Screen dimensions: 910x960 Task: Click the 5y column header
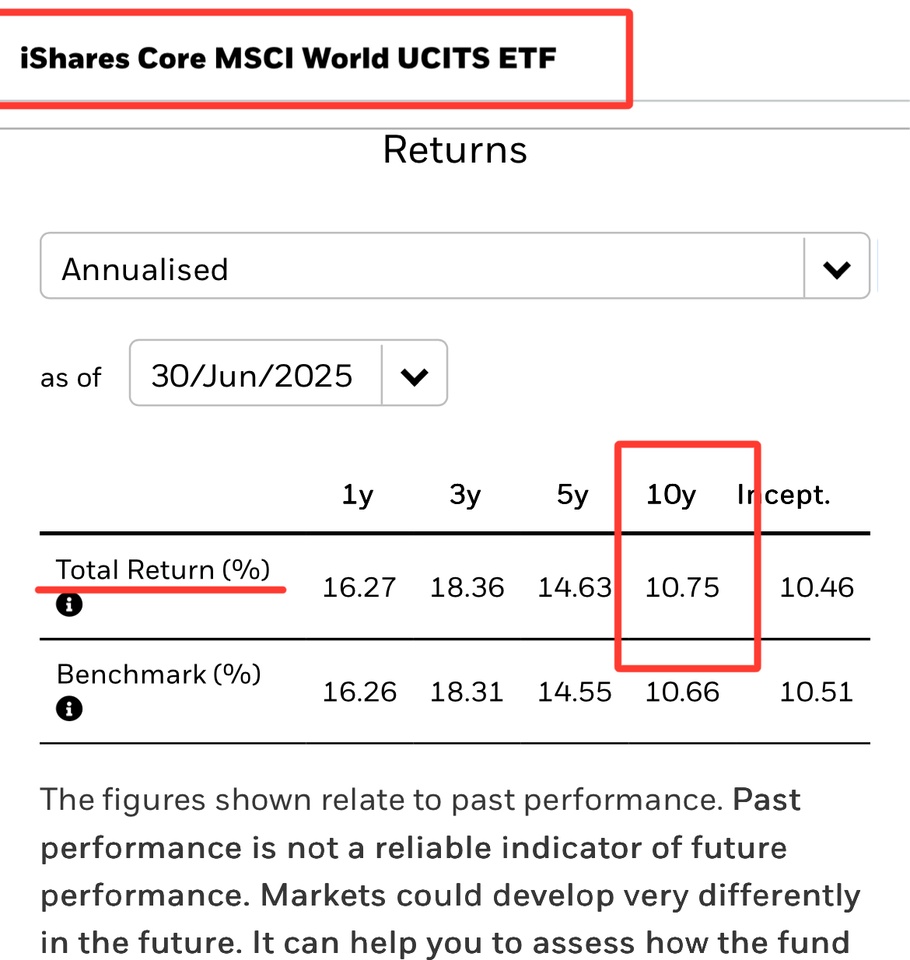[573, 495]
